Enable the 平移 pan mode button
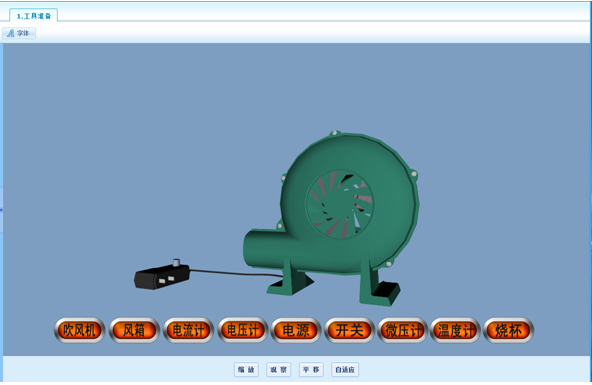This screenshot has height=385, width=592. point(311,370)
